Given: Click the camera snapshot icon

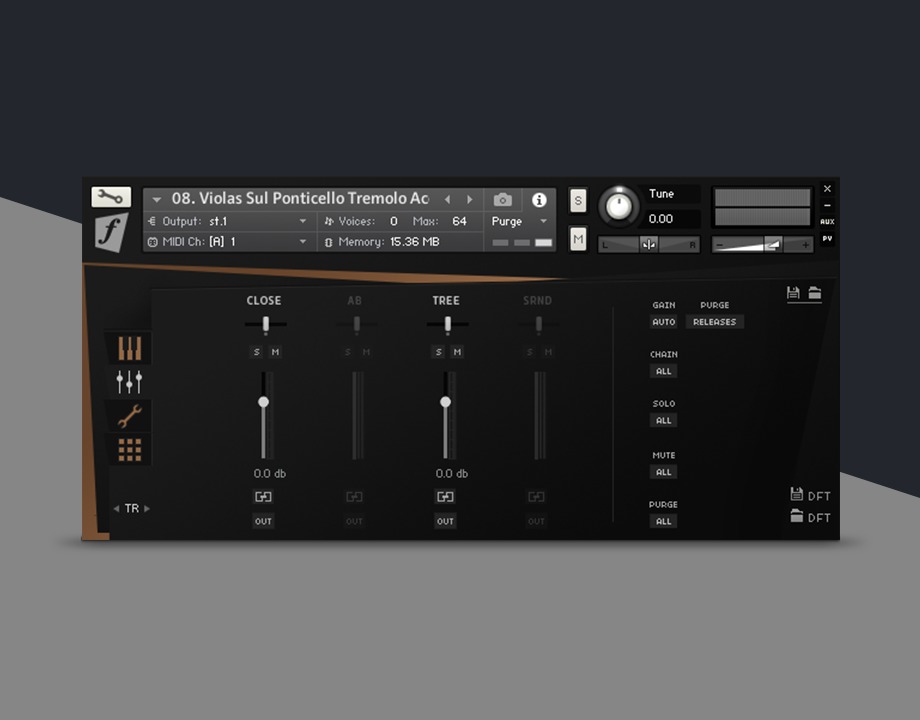Looking at the screenshot, I should click(502, 200).
